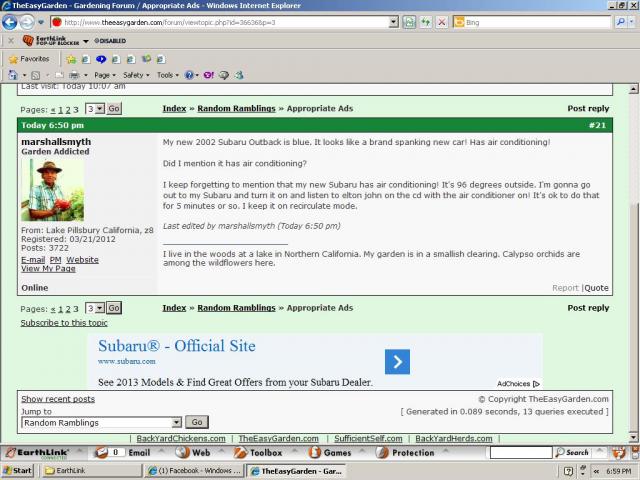The width and height of the screenshot is (640, 480).
Task: Open the recent pages dropdown beside Forward
Action: point(41,22)
